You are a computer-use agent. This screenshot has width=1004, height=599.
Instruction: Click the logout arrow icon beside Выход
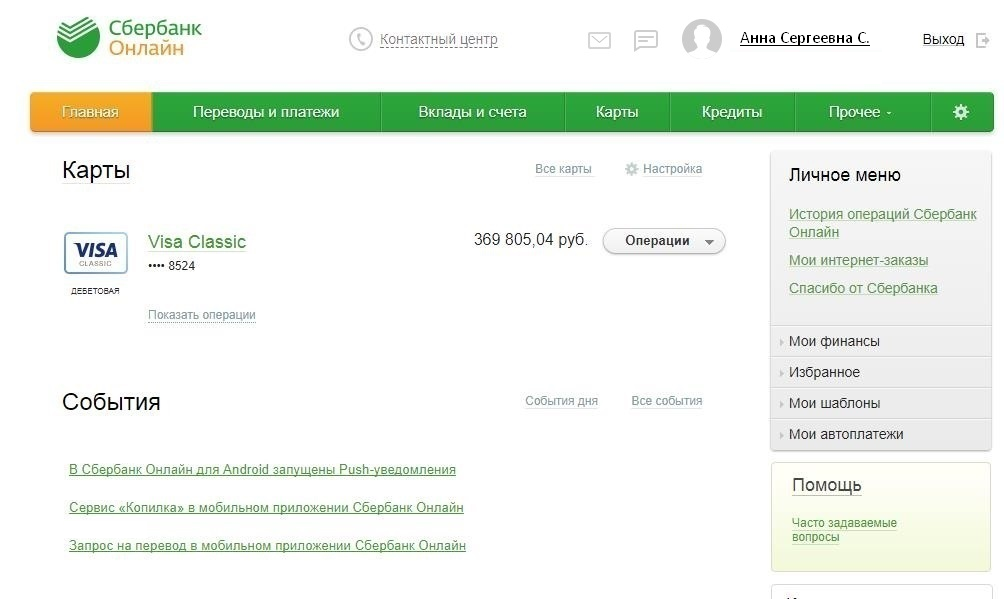click(982, 40)
